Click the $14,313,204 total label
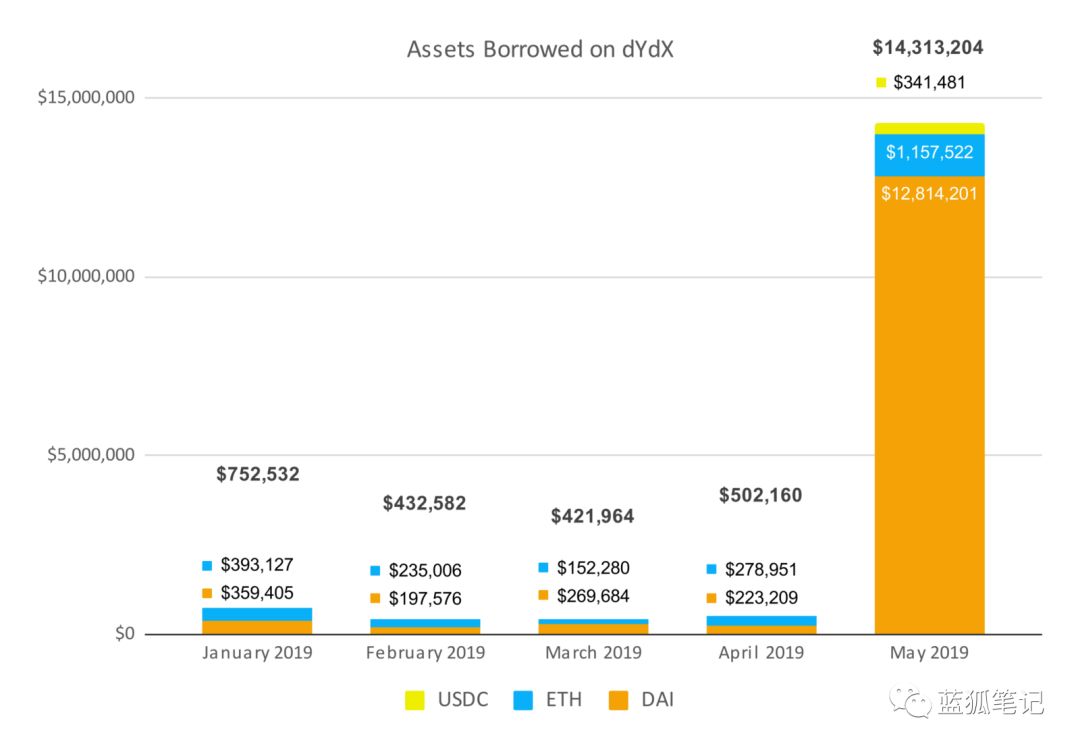The image size is (1080, 750). pyautogui.click(x=928, y=48)
